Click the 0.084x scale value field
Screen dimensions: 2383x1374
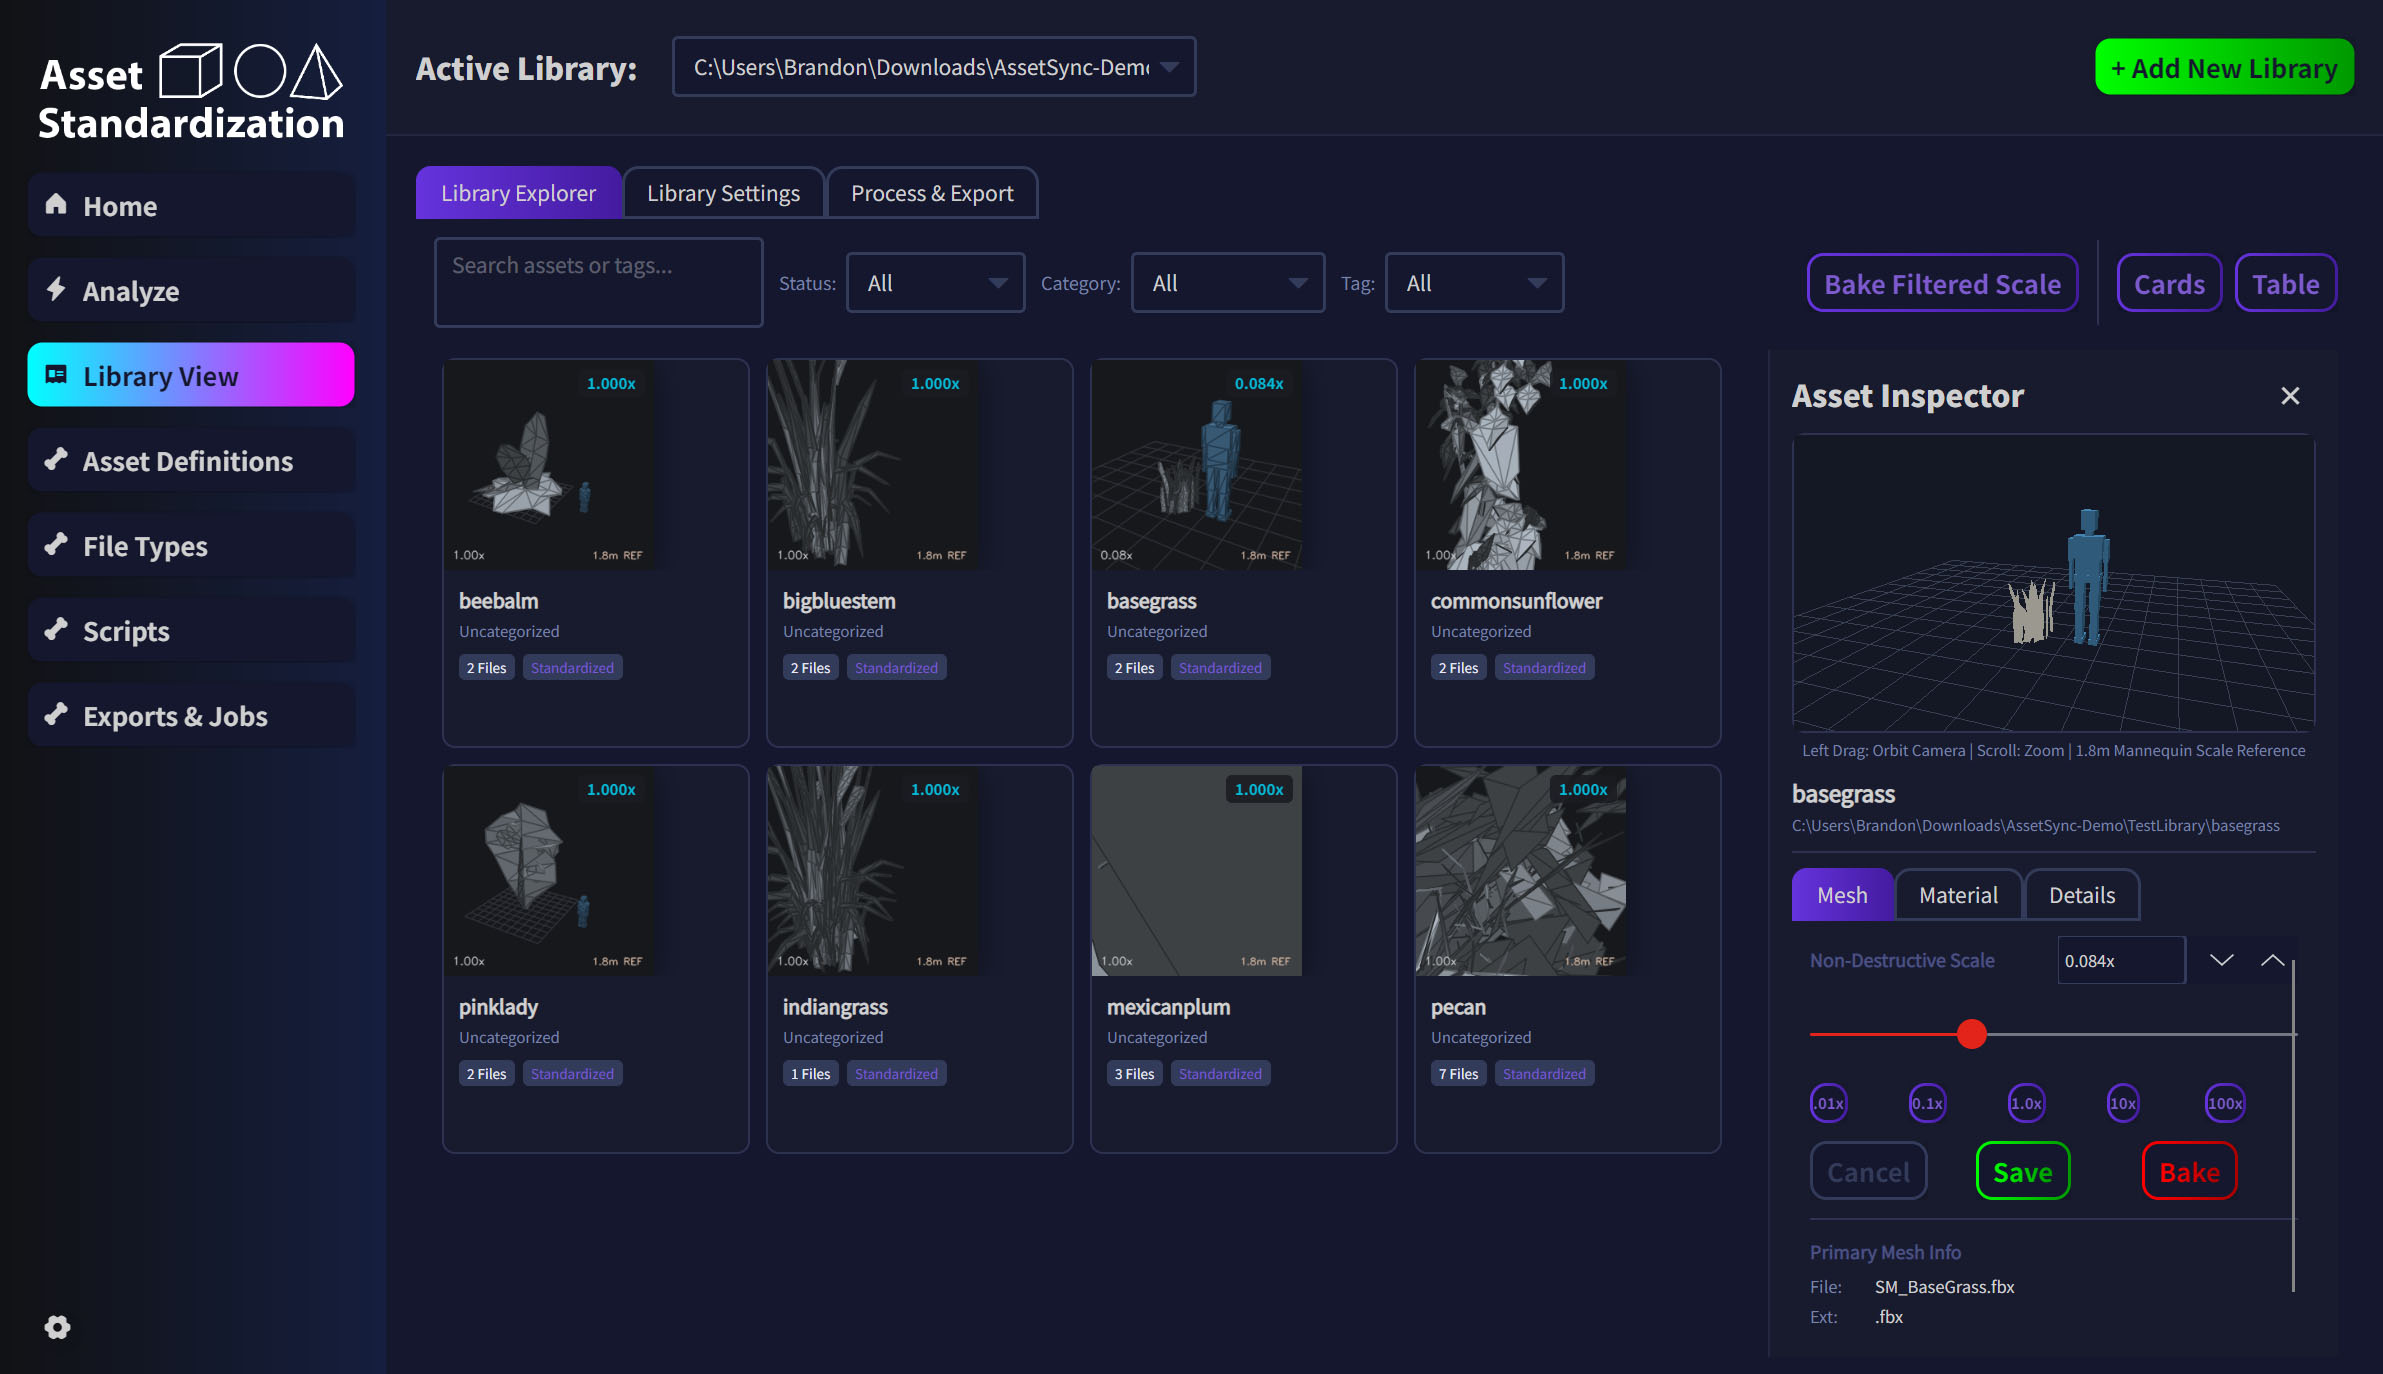click(2121, 960)
